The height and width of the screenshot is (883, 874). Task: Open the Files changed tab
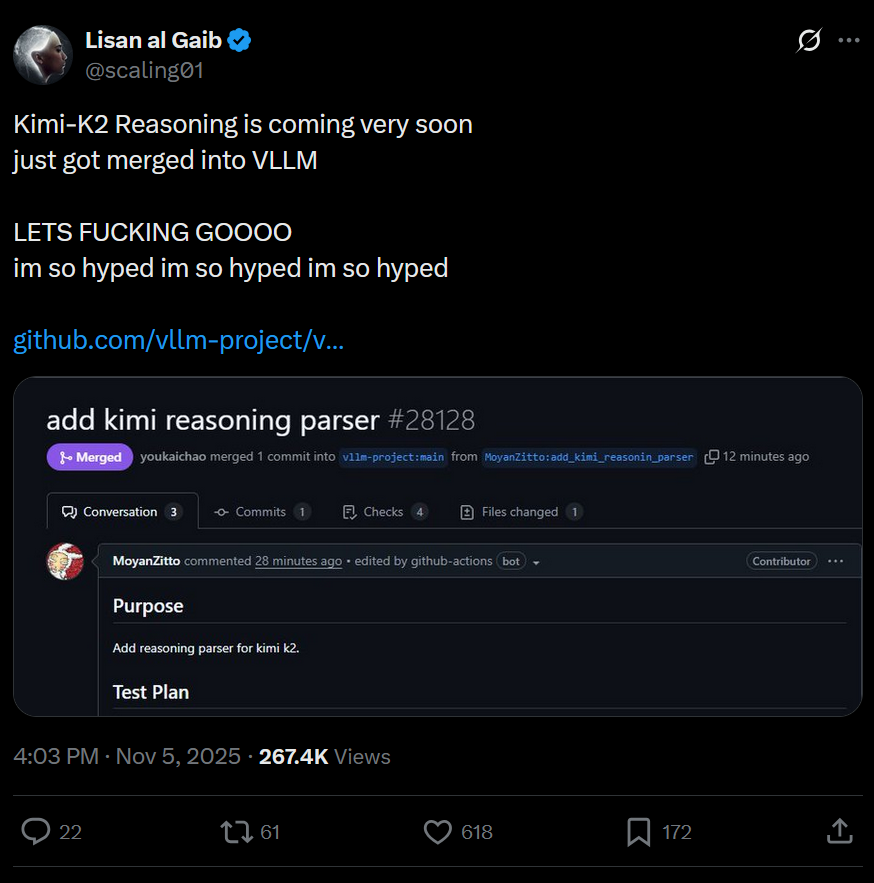point(521,512)
